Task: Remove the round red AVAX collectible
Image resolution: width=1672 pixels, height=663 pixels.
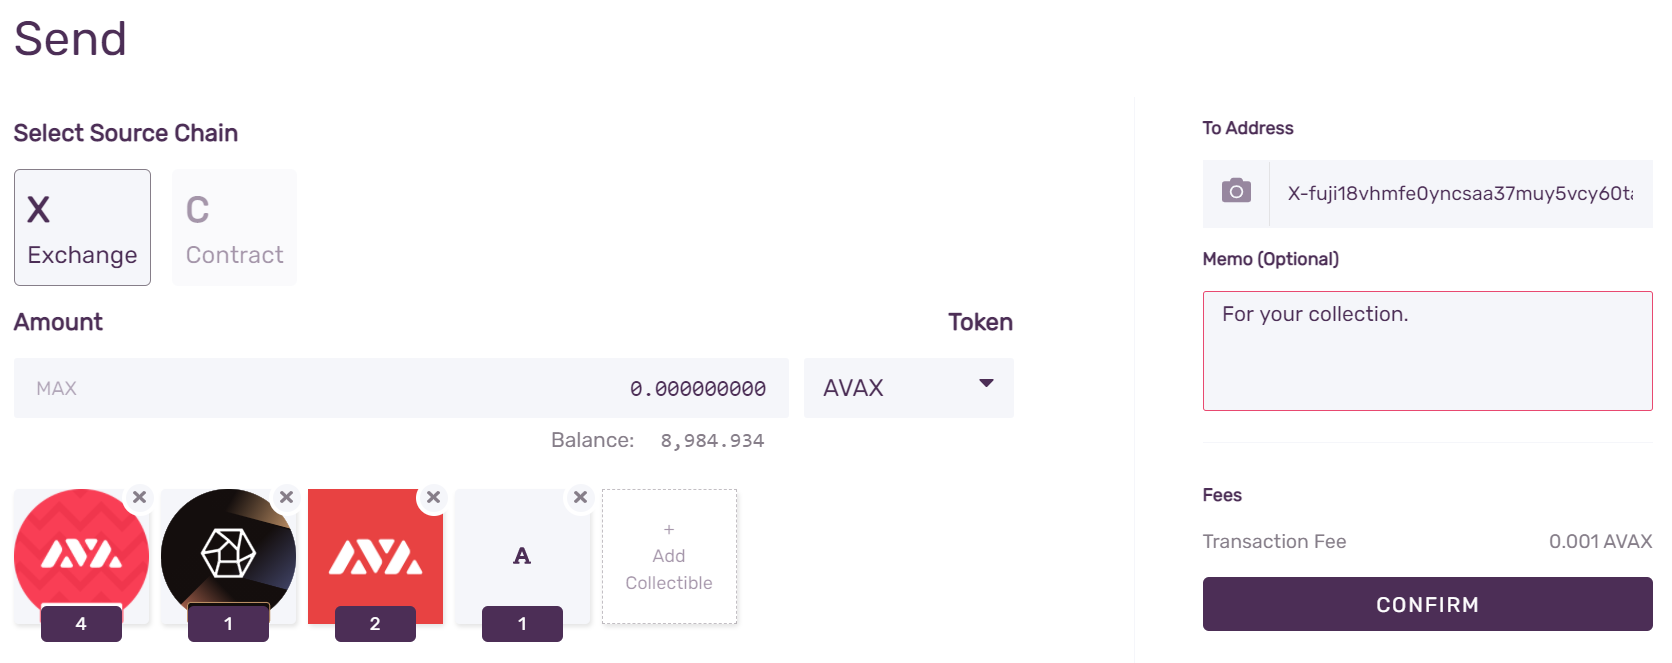Action: point(139,497)
